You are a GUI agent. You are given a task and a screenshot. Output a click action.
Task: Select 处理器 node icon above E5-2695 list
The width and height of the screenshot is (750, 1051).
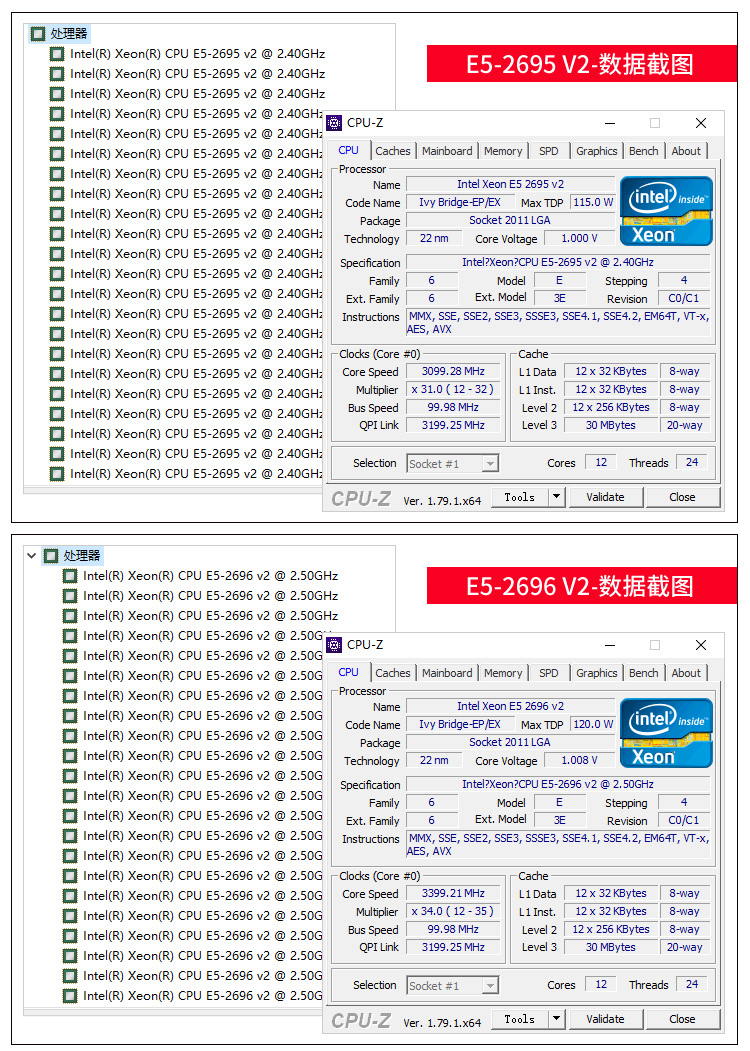click(x=38, y=34)
